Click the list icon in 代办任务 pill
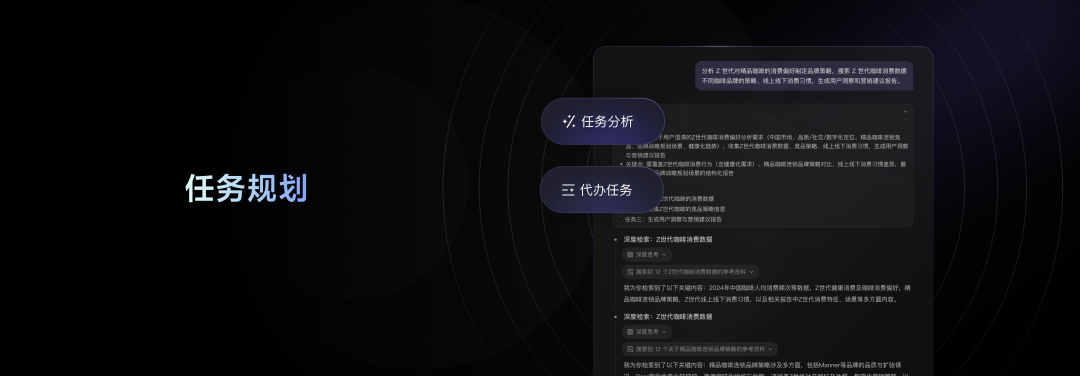This screenshot has height=376, width=1080. (x=568, y=190)
